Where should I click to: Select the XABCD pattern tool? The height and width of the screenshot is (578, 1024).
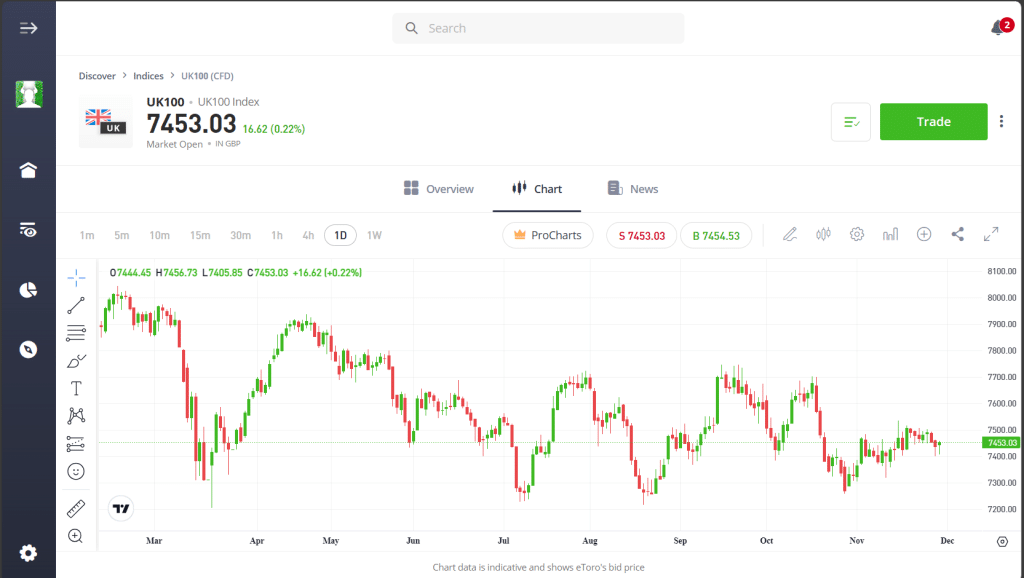click(76, 413)
